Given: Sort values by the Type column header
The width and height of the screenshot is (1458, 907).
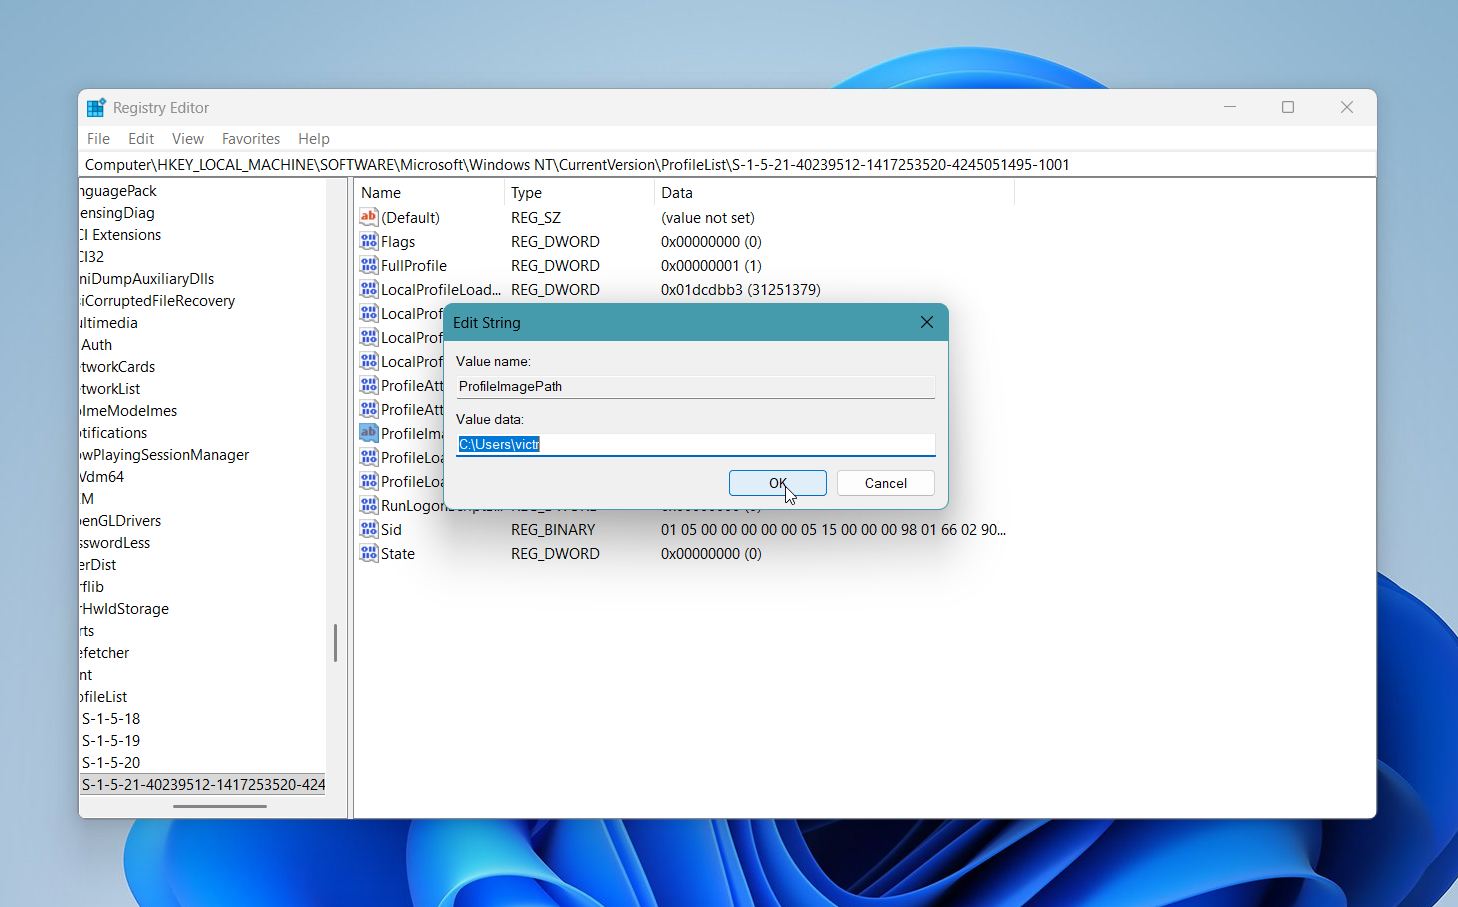Looking at the screenshot, I should click(579, 193).
